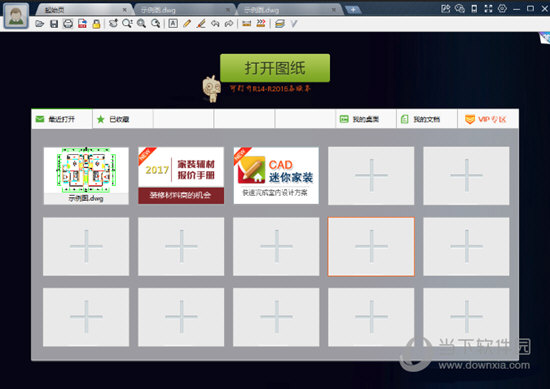Click the green 打开图纸 button
This screenshot has height=389, width=550.
click(275, 68)
